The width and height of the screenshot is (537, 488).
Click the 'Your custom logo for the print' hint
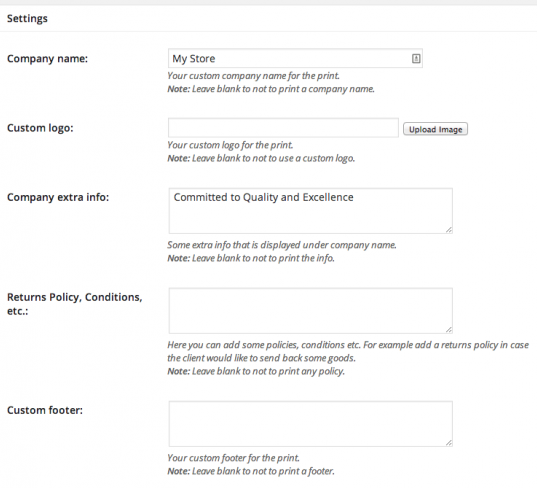coord(230,145)
